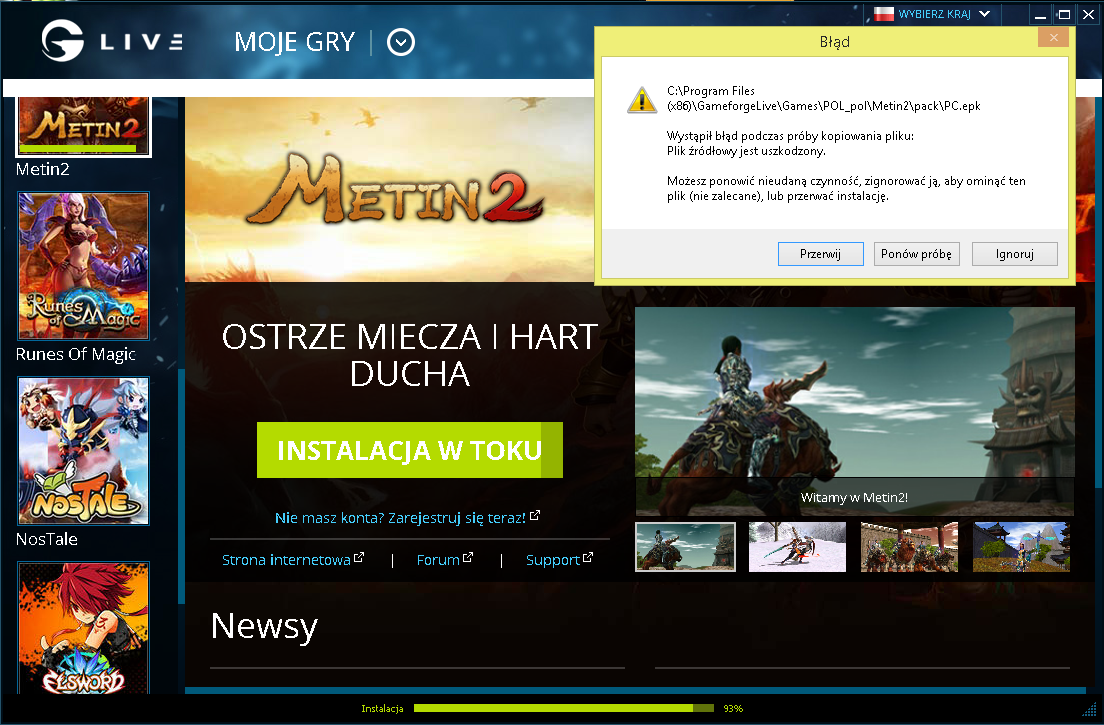Click external-link icon after Strona internetowa
This screenshot has width=1104, height=725.
[x=358, y=557]
